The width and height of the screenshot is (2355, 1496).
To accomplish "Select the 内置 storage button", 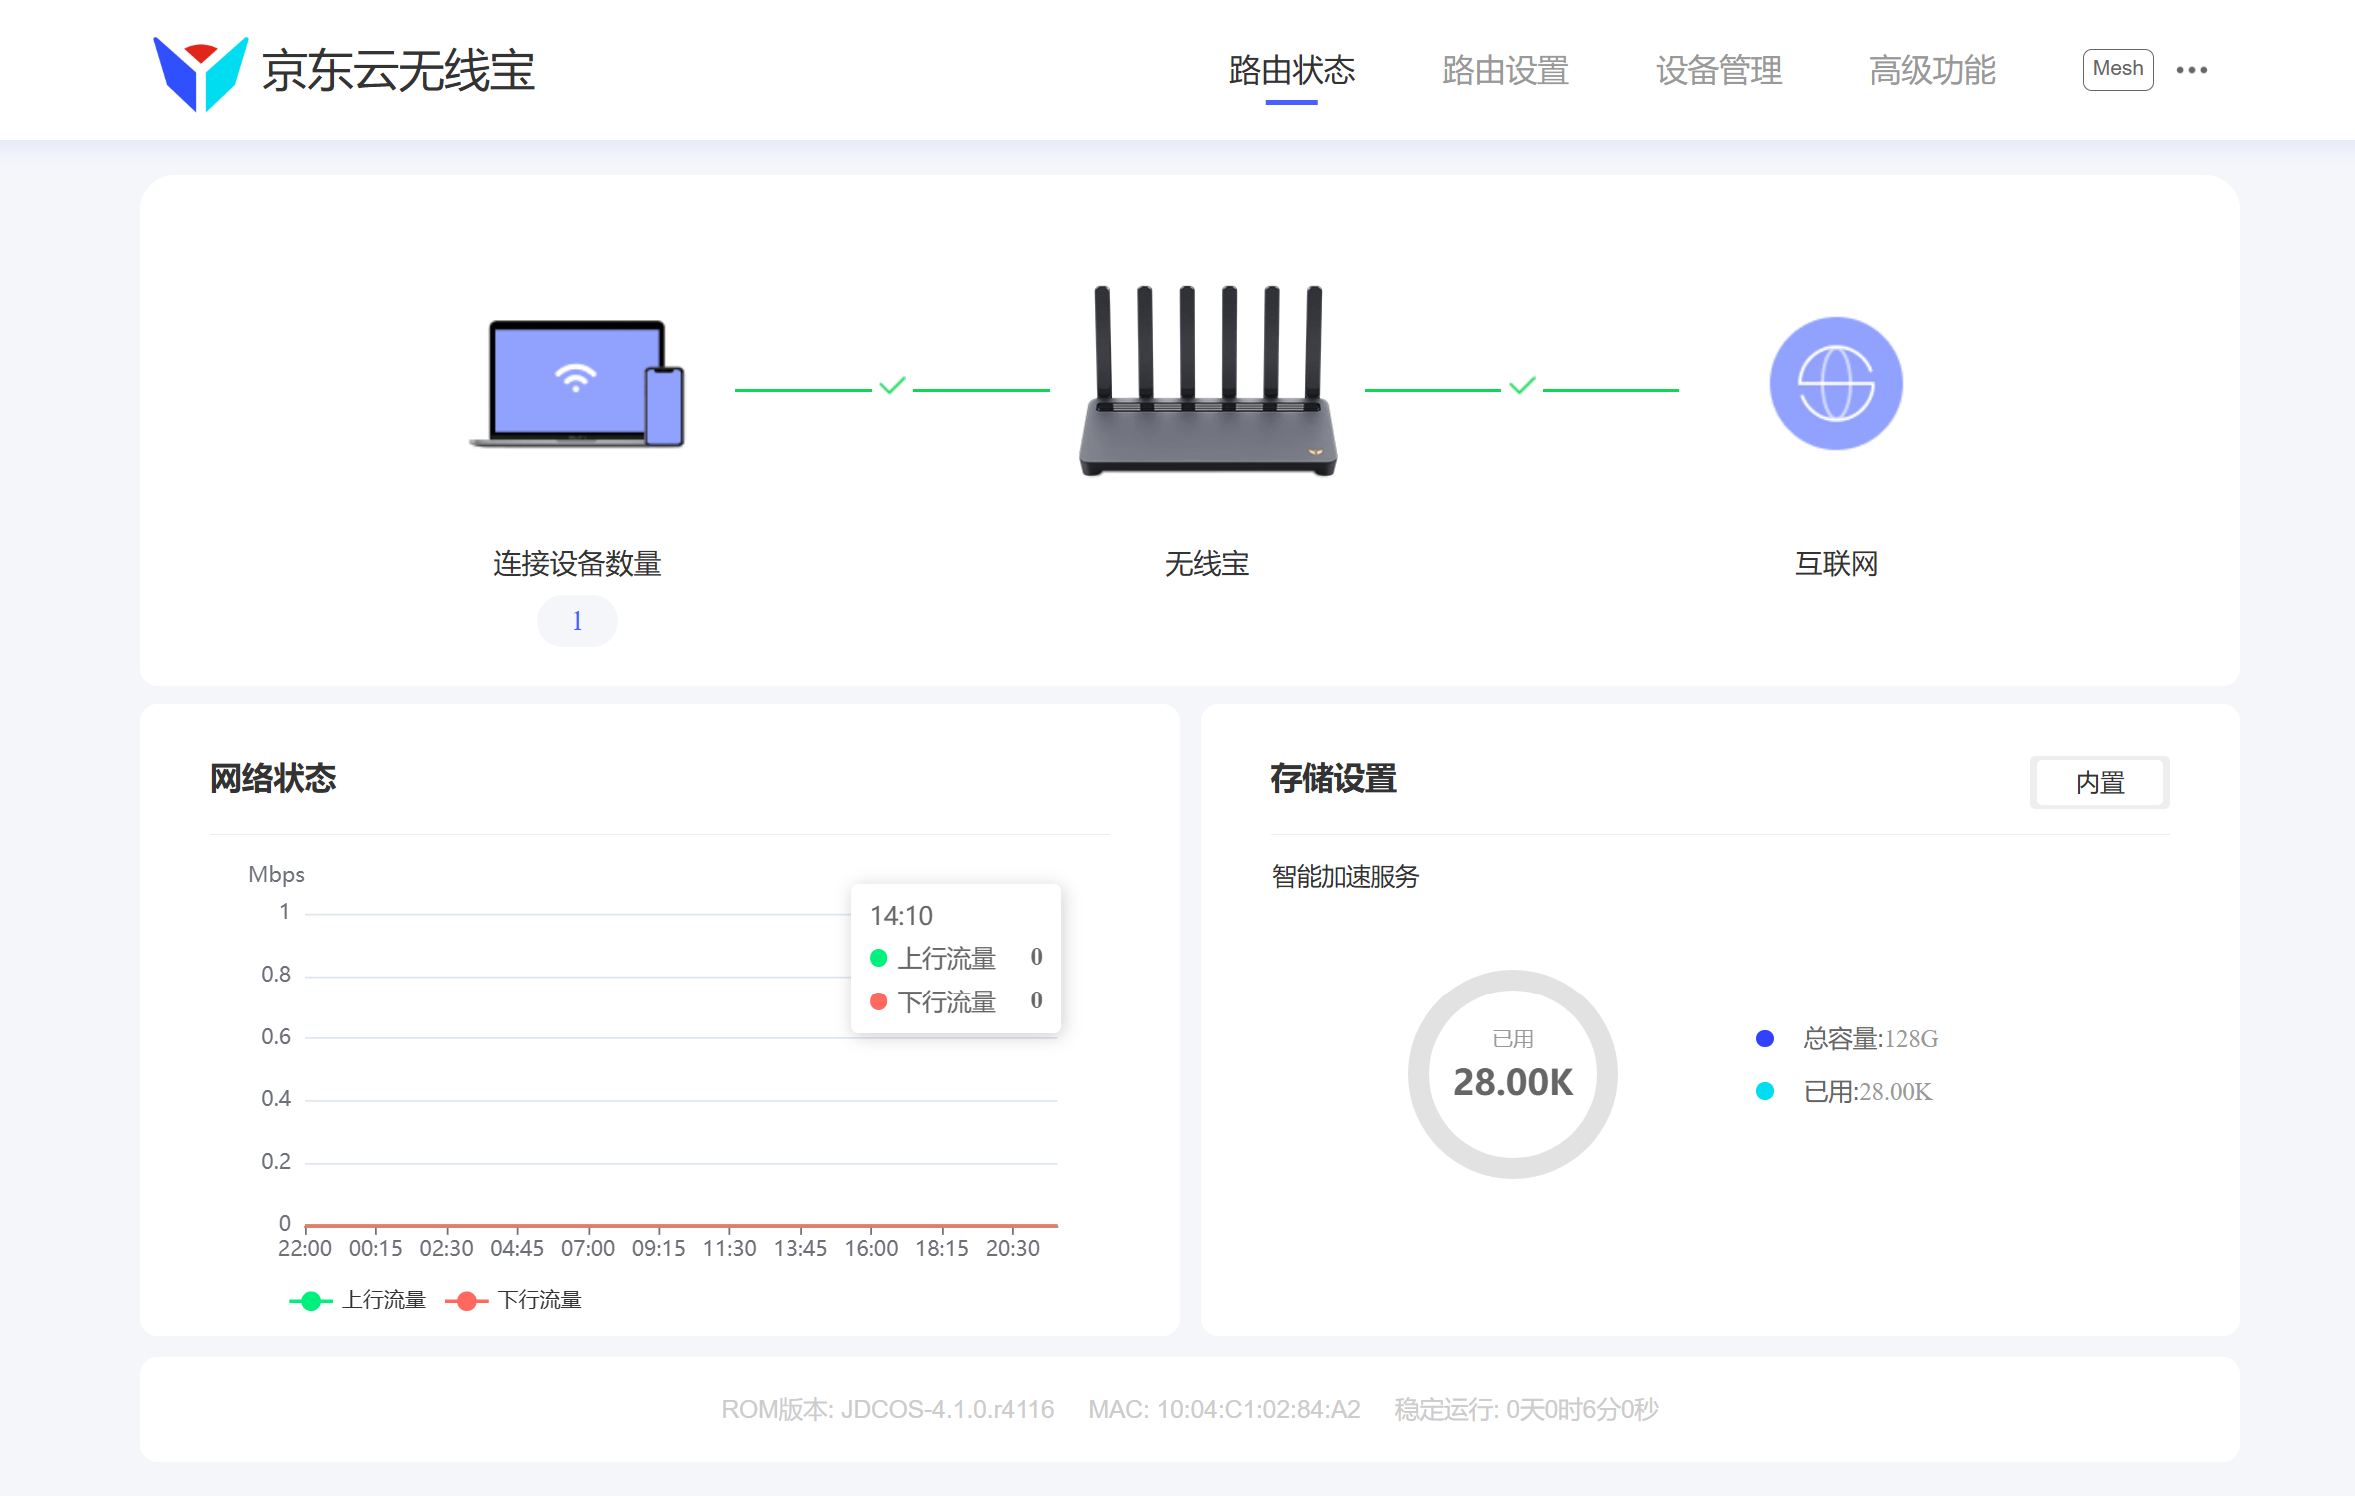I will (2099, 782).
